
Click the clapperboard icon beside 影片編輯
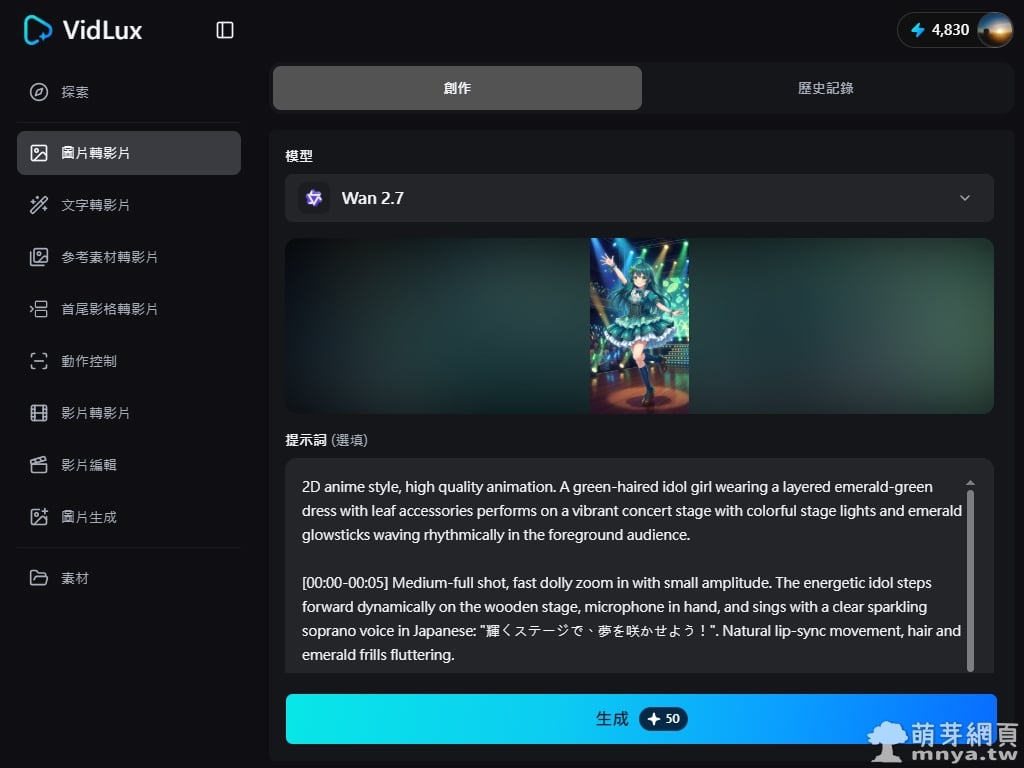click(x=39, y=465)
